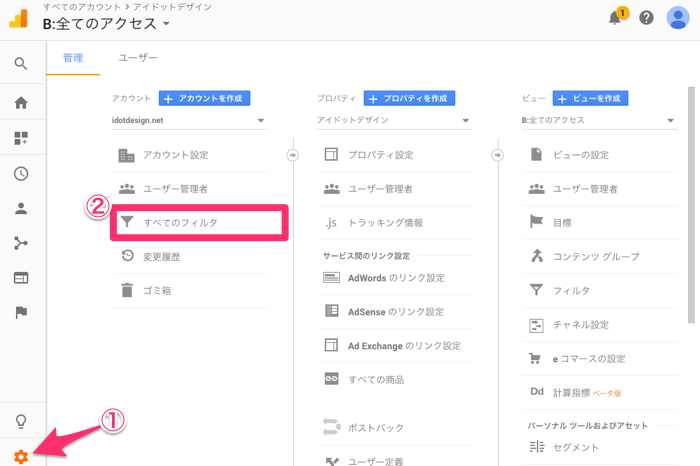Click the アカウントを作成 button

tap(205, 98)
